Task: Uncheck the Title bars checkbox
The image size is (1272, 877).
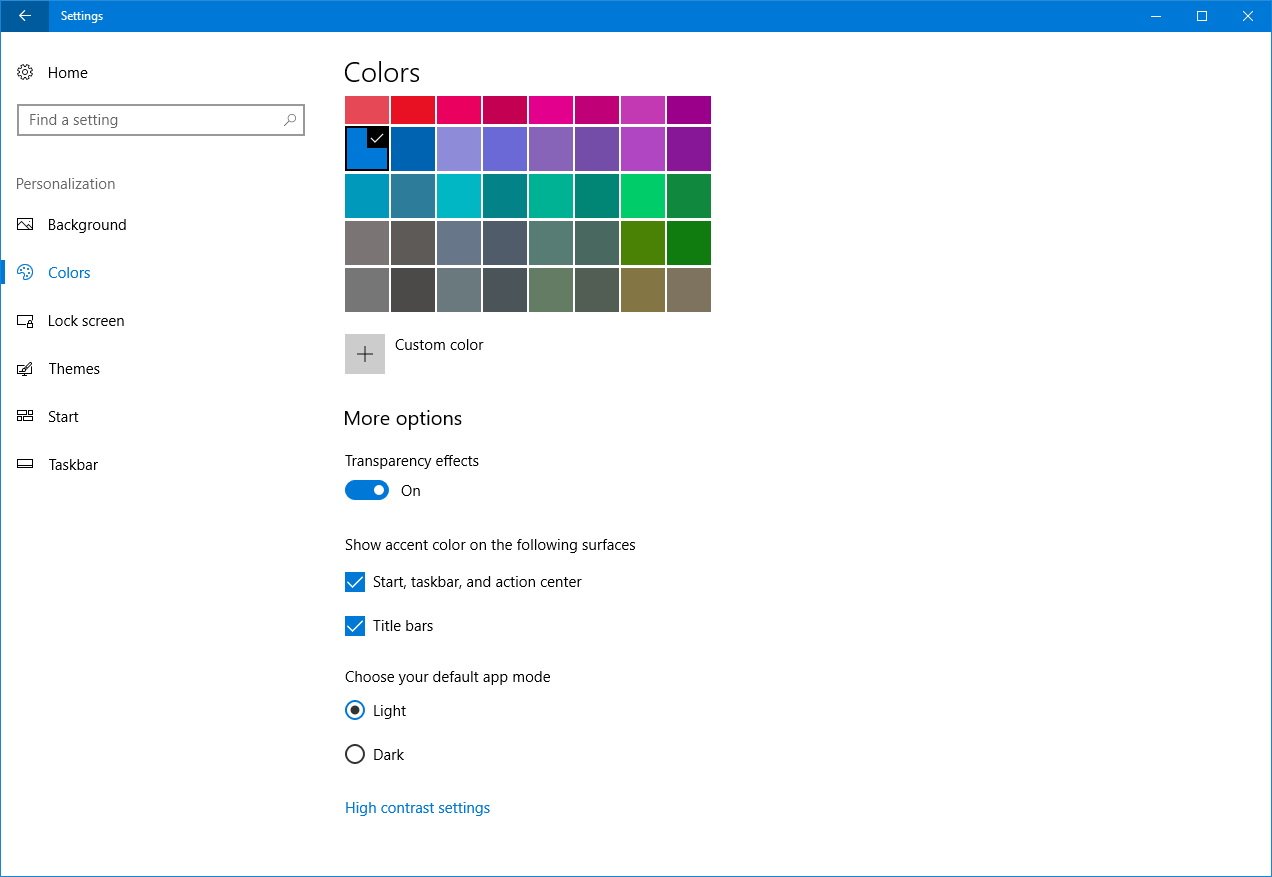Action: click(x=355, y=626)
